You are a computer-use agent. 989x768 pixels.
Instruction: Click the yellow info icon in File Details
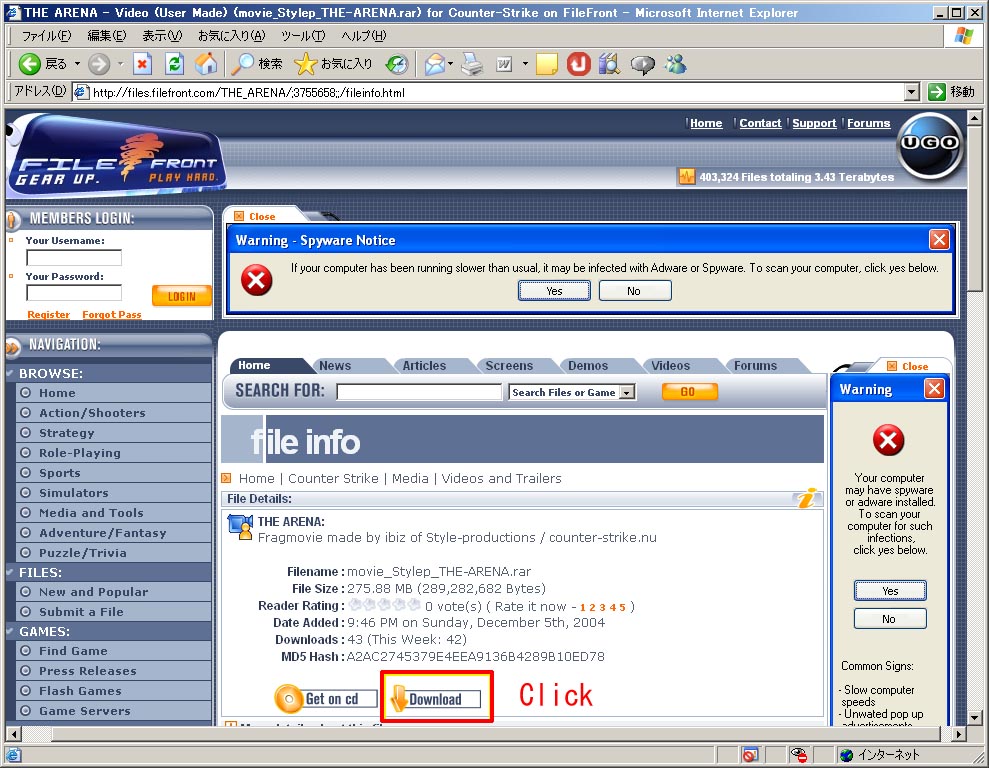pos(807,498)
